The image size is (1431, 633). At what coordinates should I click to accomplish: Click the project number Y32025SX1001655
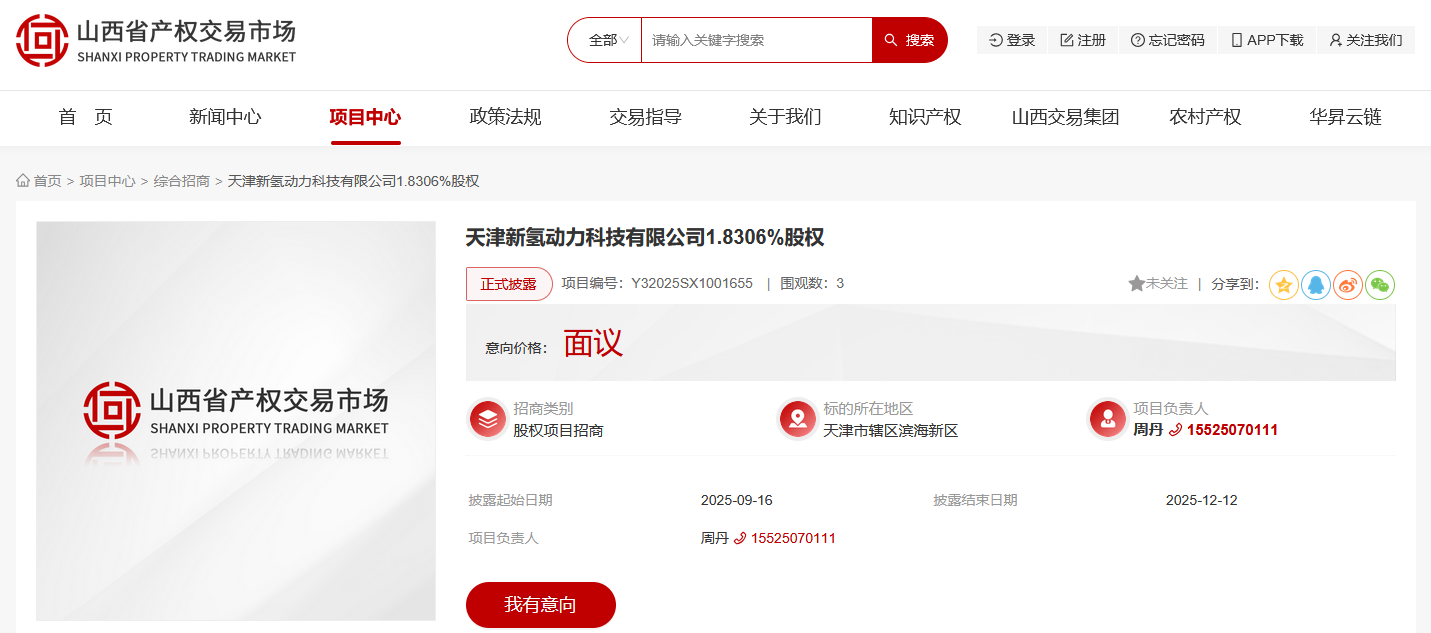coord(691,283)
